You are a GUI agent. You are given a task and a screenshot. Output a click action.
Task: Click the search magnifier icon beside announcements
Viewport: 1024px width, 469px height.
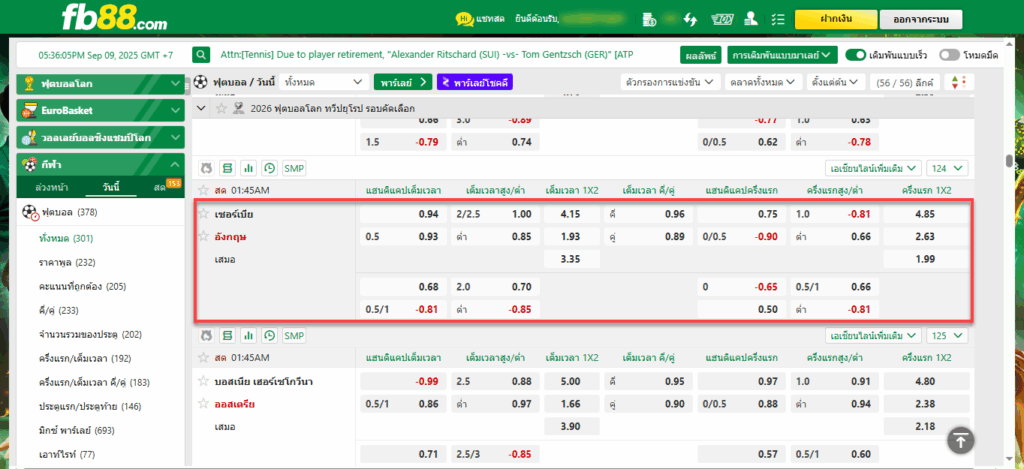(x=202, y=54)
